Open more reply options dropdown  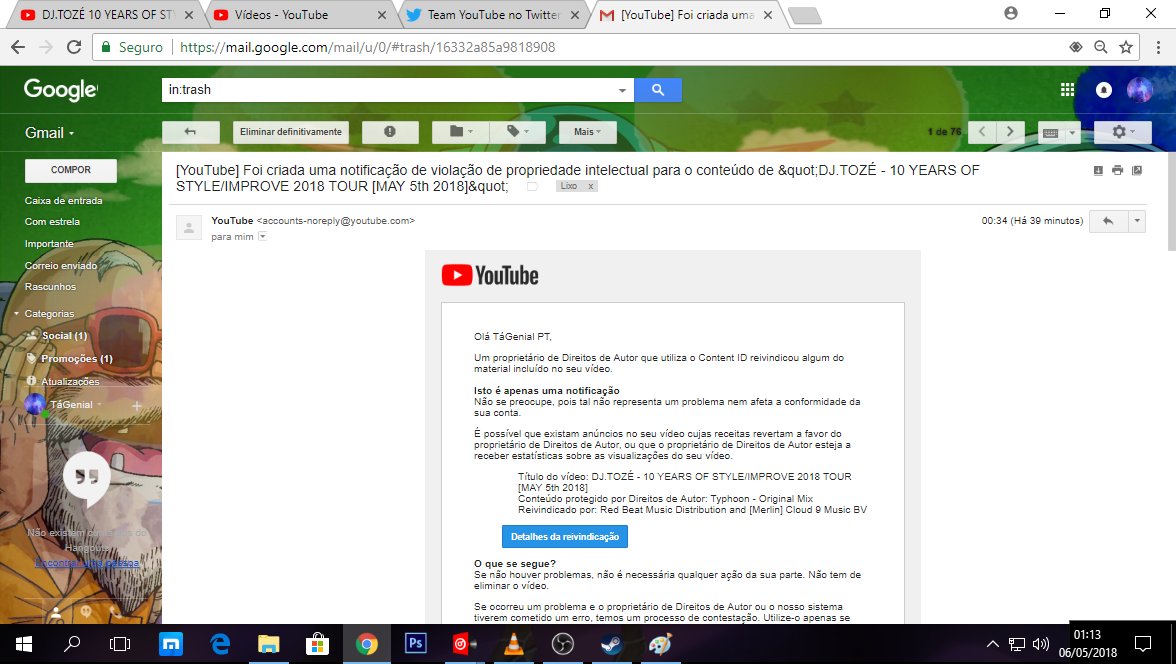point(1137,221)
